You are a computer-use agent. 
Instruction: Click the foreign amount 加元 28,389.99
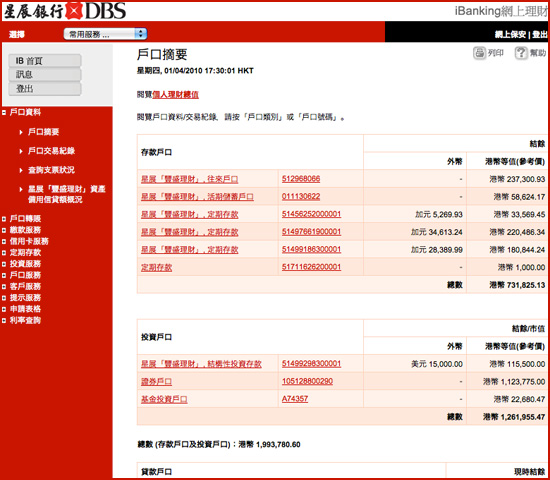(x=437, y=250)
